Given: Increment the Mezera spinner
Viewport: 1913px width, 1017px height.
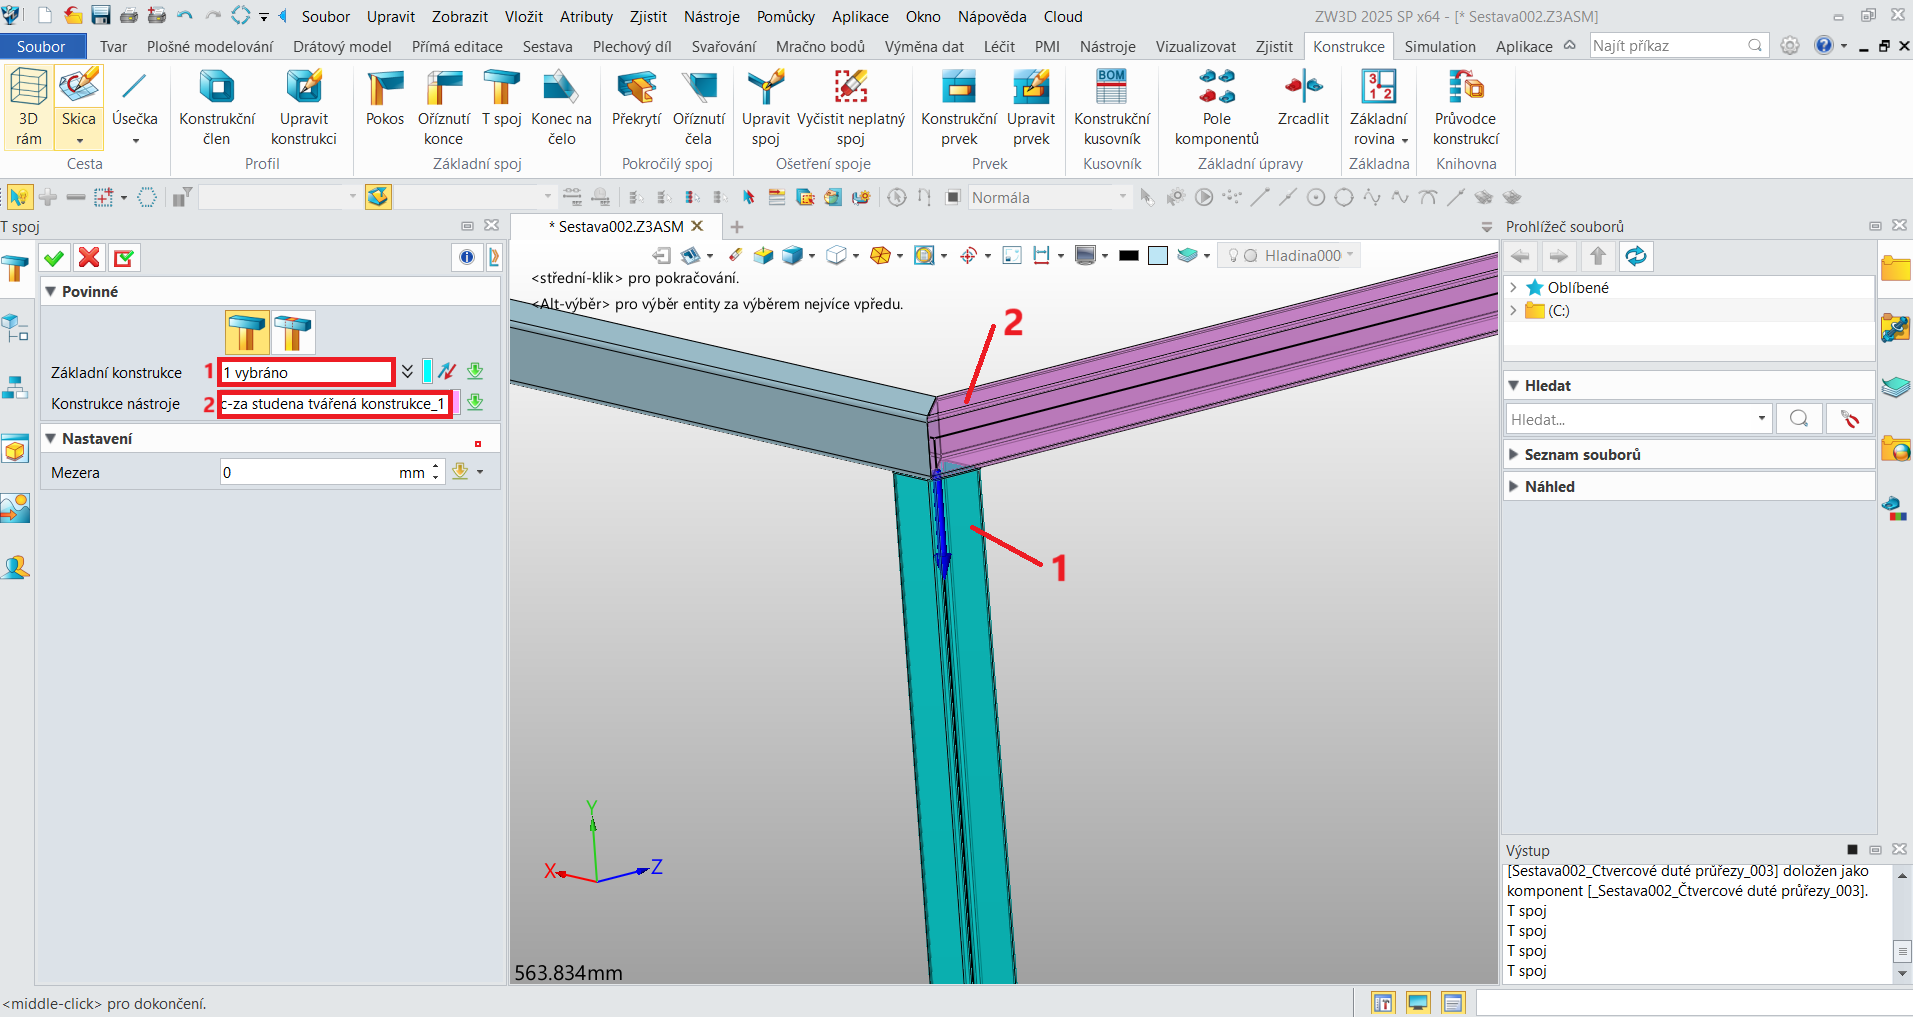Looking at the screenshot, I should pos(436,467).
